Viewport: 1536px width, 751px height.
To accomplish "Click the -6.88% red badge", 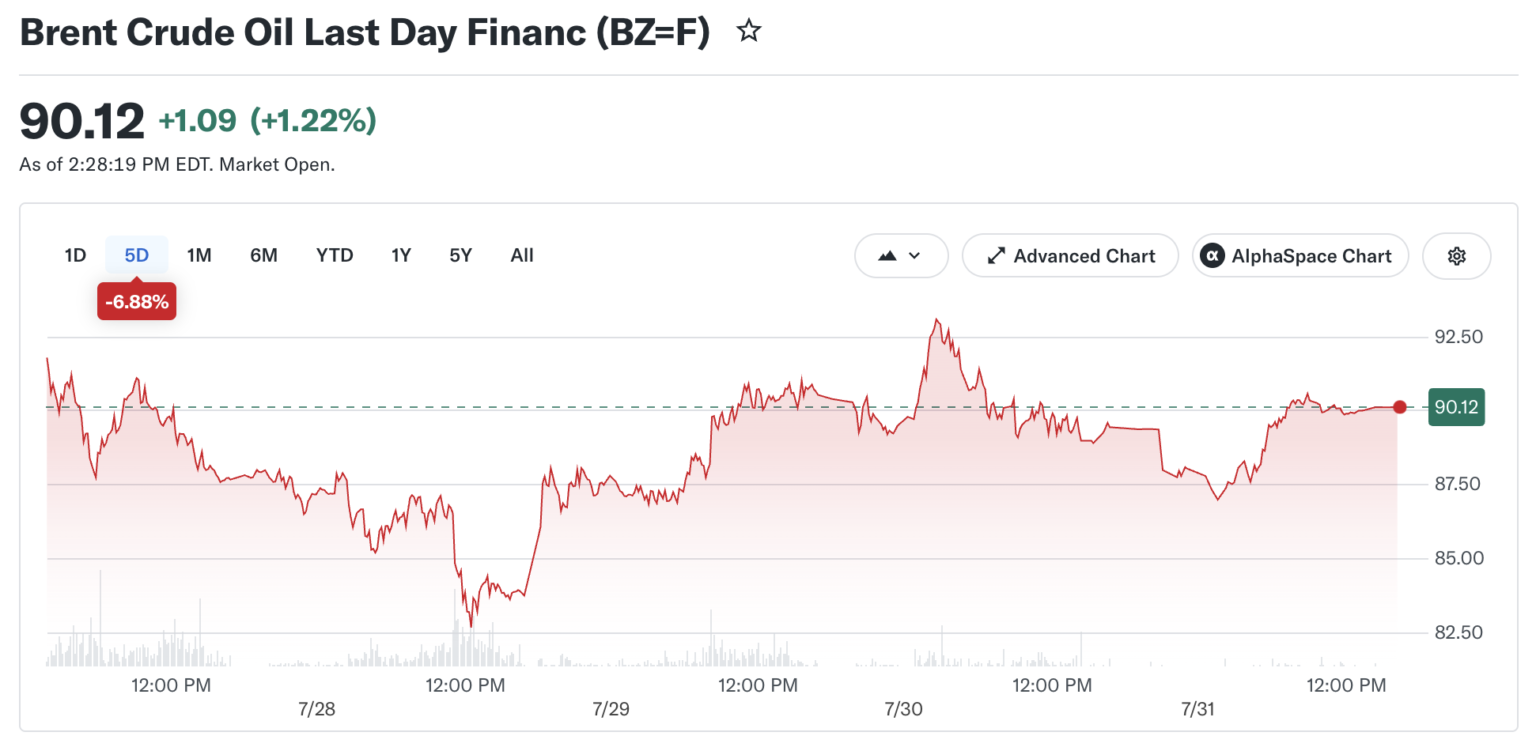I will pyautogui.click(x=137, y=301).
